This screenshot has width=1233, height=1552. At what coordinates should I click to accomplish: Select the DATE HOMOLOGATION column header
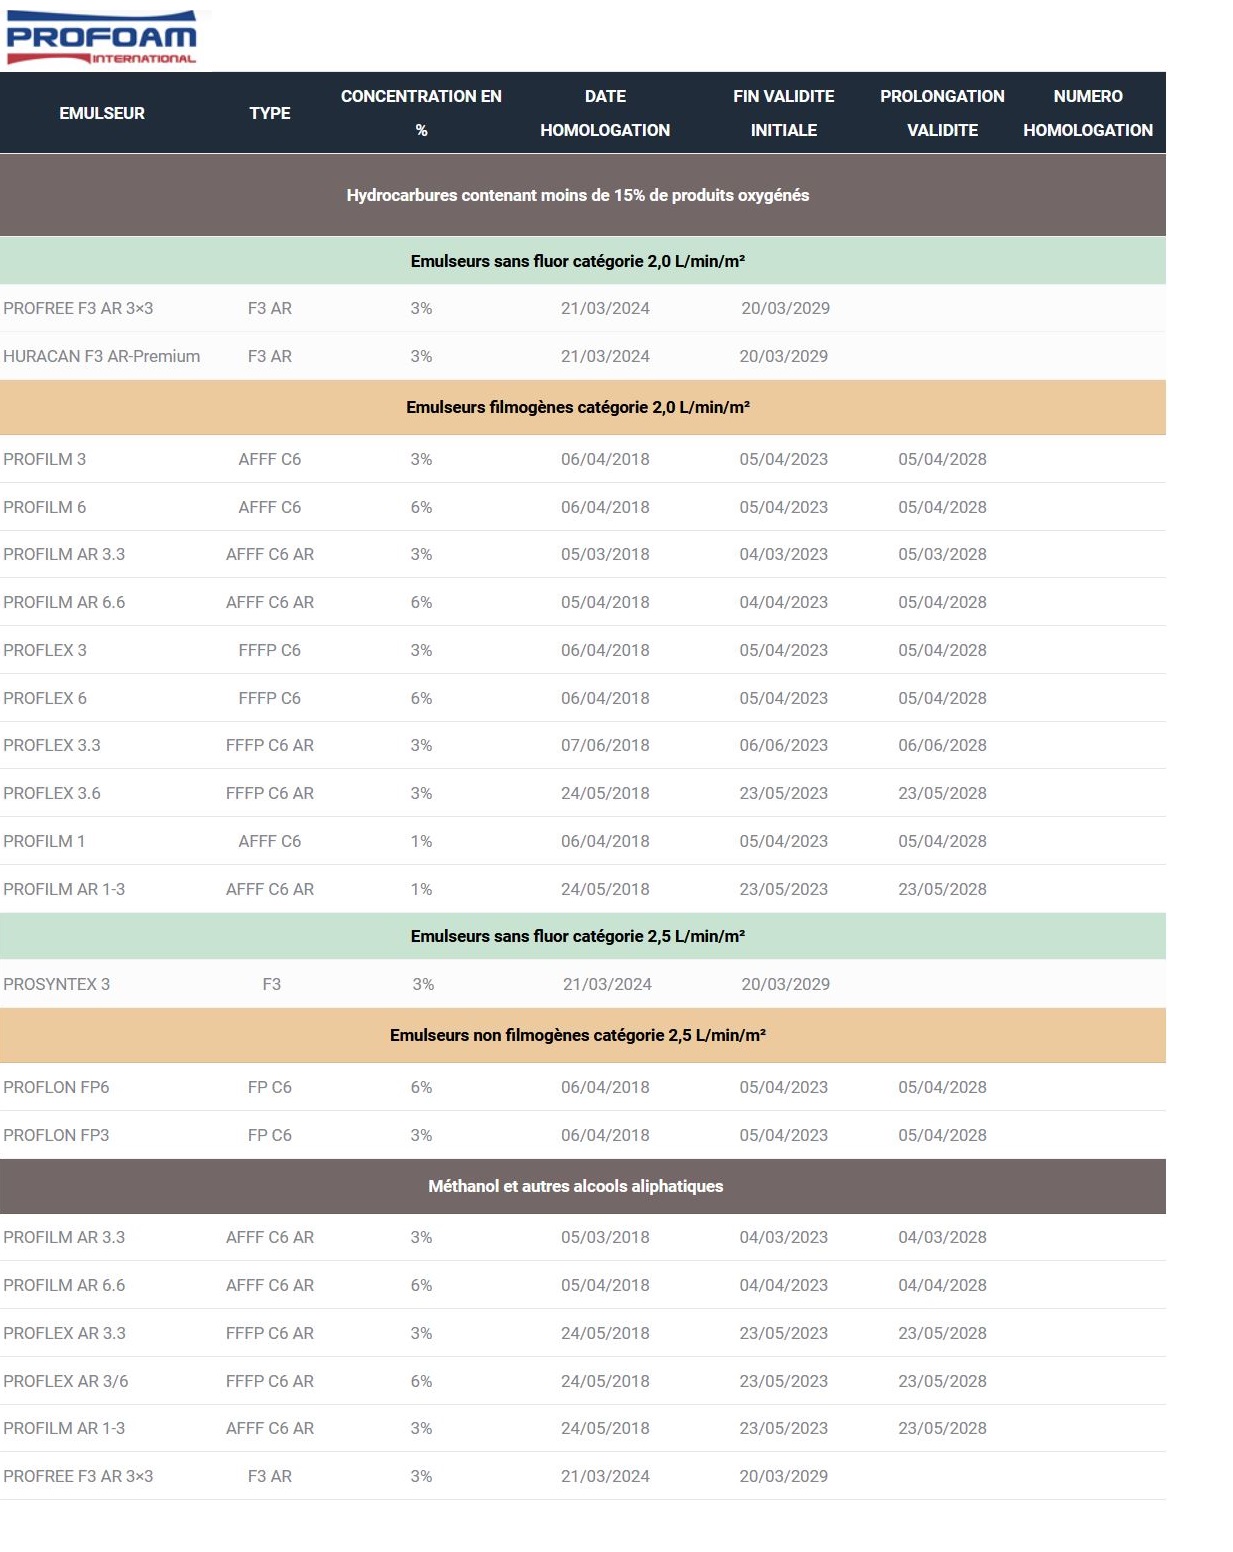[605, 113]
